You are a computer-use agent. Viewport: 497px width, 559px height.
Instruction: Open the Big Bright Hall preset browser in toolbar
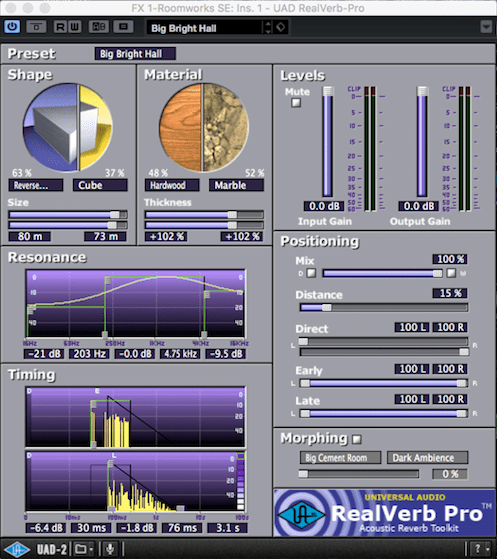(x=205, y=28)
